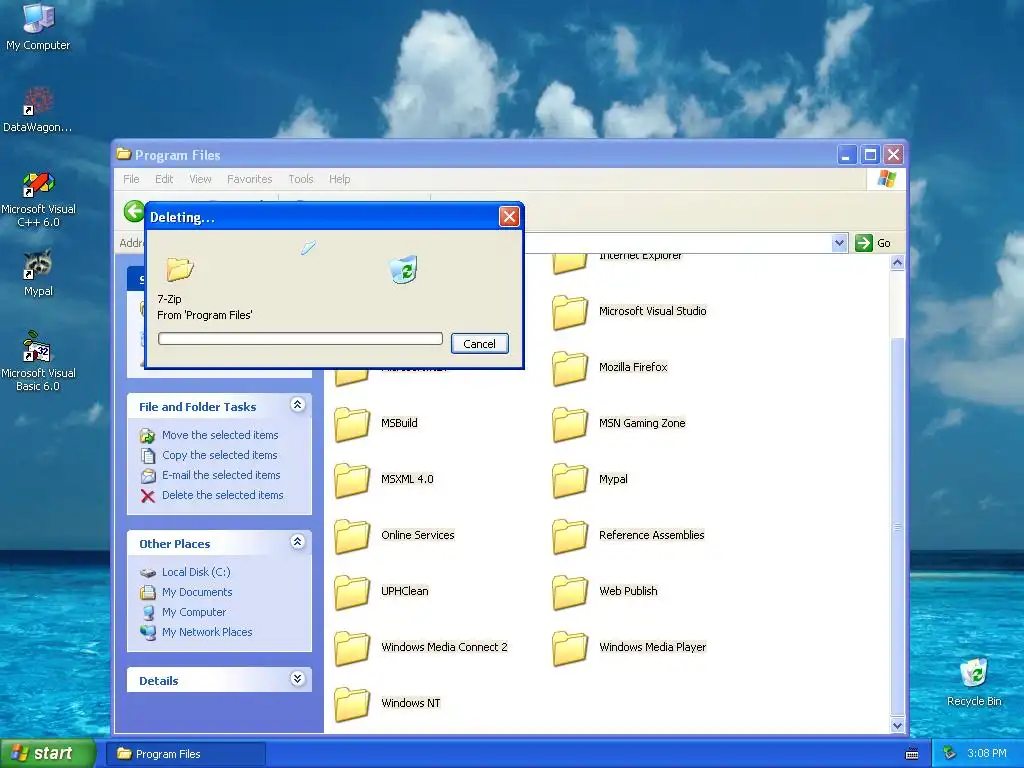Screen dimensions: 1024x768
Task: Close the Deleting dialog
Action: [509, 216]
